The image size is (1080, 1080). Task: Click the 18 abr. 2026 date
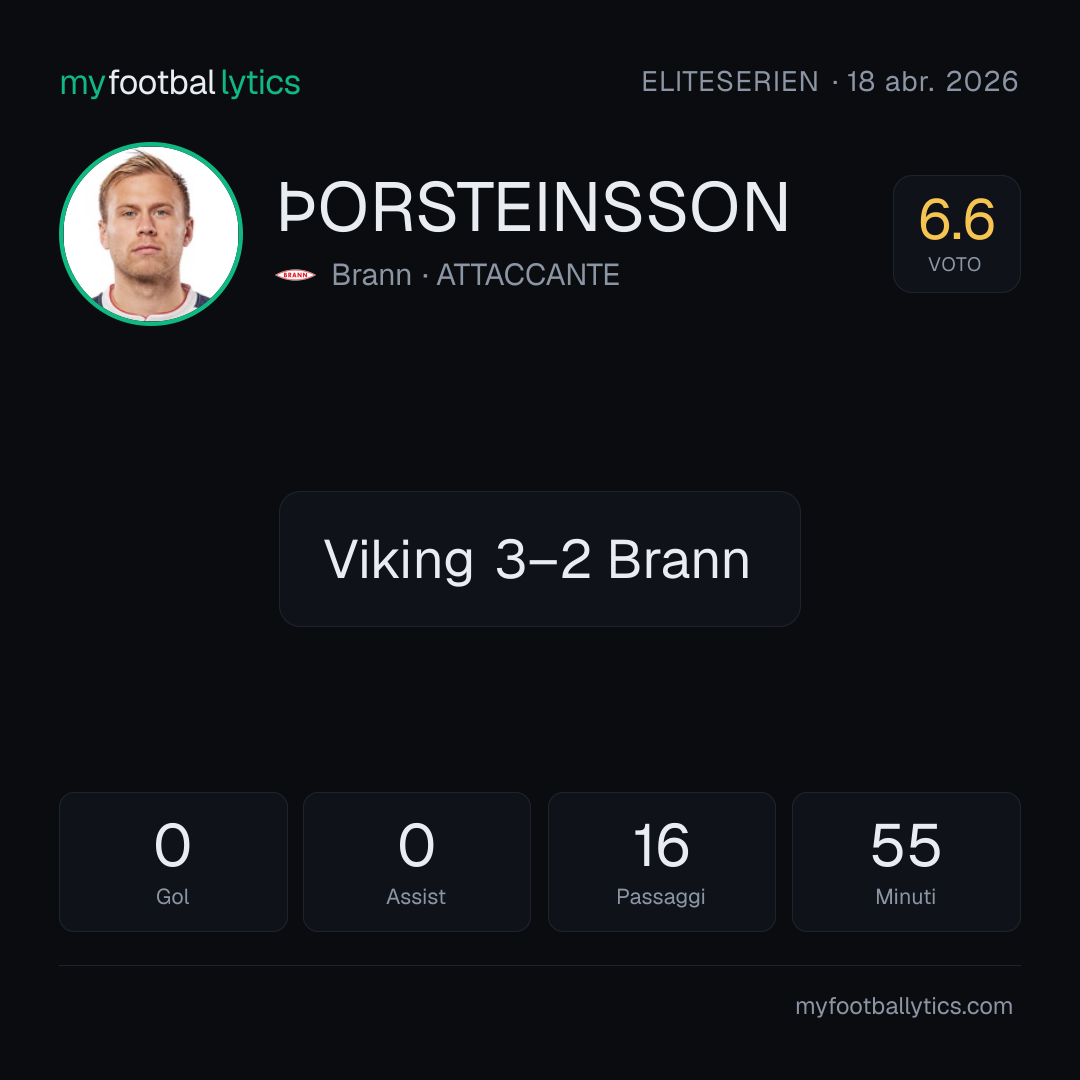pos(932,81)
